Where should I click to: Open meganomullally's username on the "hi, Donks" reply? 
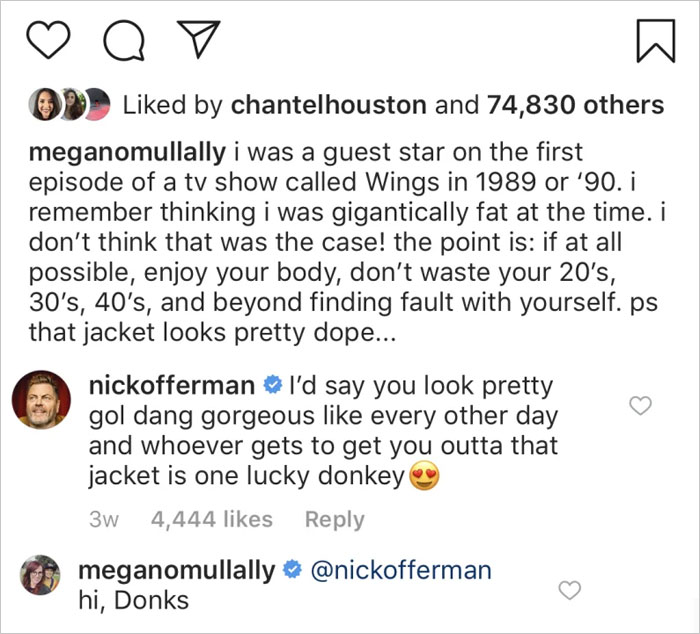coord(175,571)
